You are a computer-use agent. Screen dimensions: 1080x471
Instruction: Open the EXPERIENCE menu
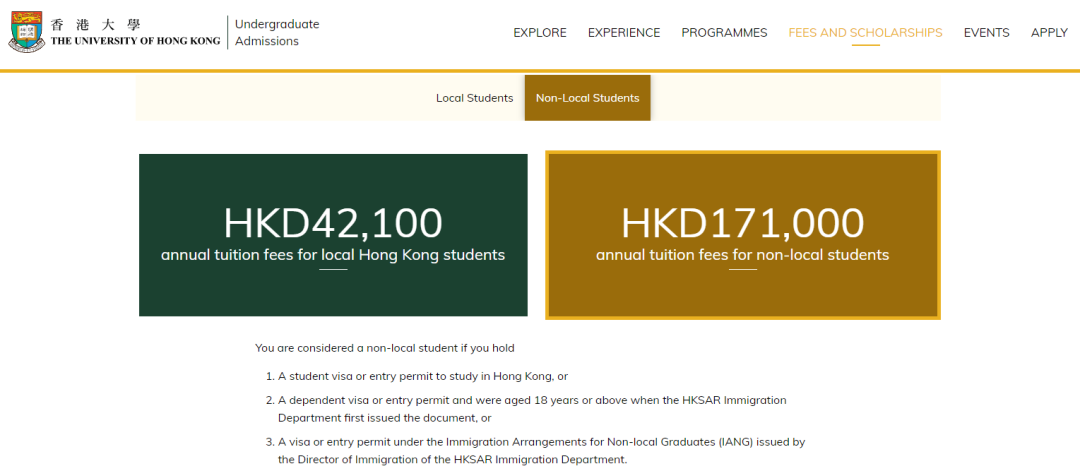click(x=624, y=32)
